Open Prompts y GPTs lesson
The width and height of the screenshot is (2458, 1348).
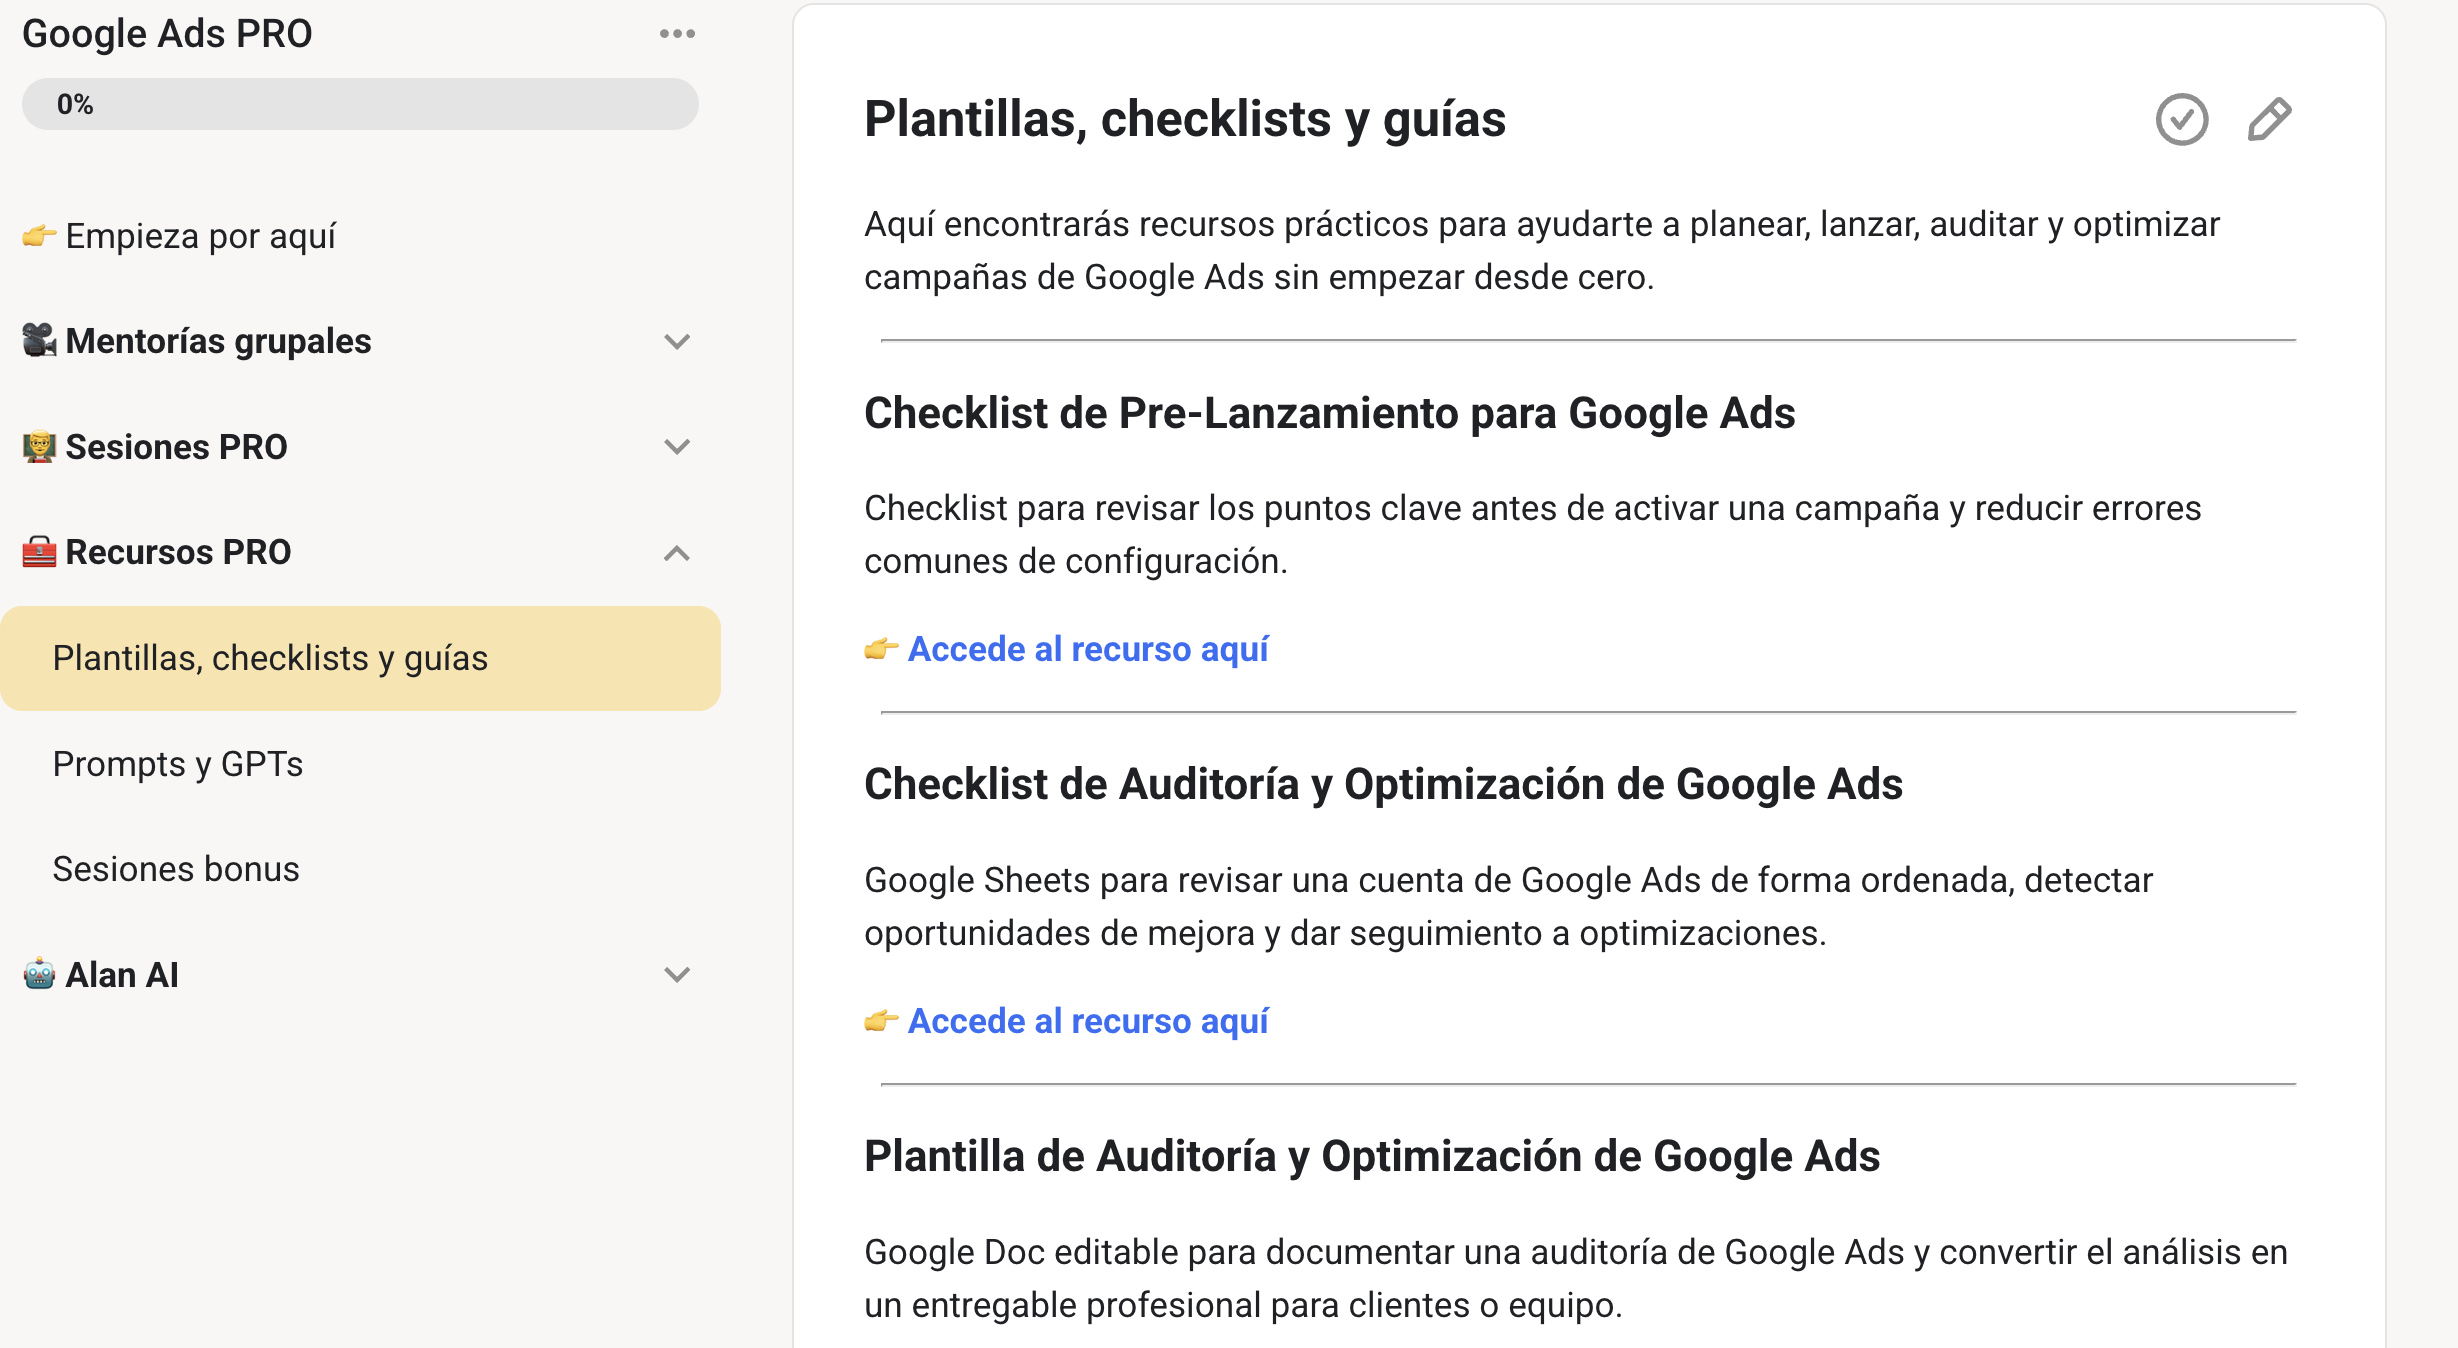click(x=177, y=764)
